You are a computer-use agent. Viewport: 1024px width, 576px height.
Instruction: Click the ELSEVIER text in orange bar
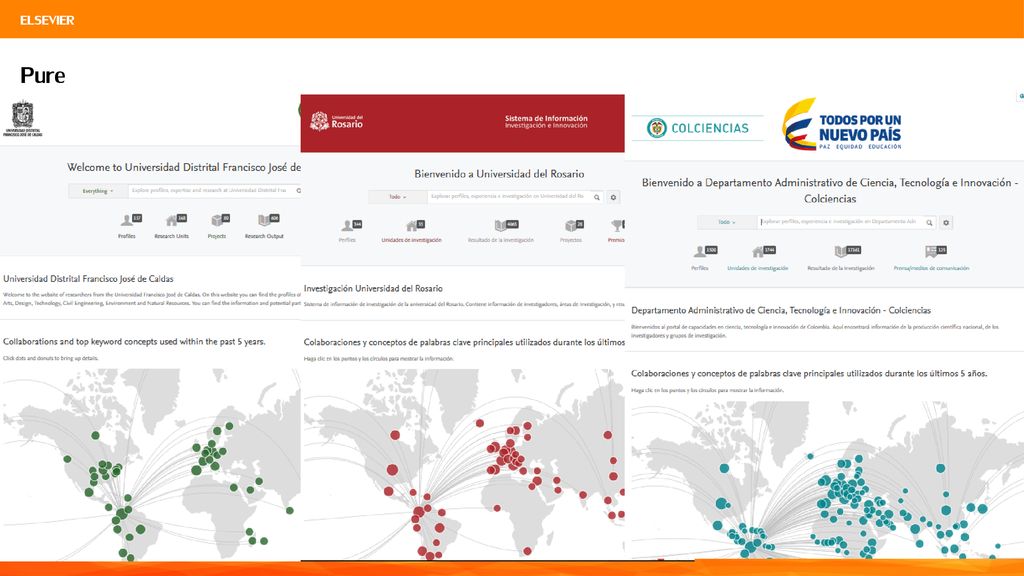(47, 20)
